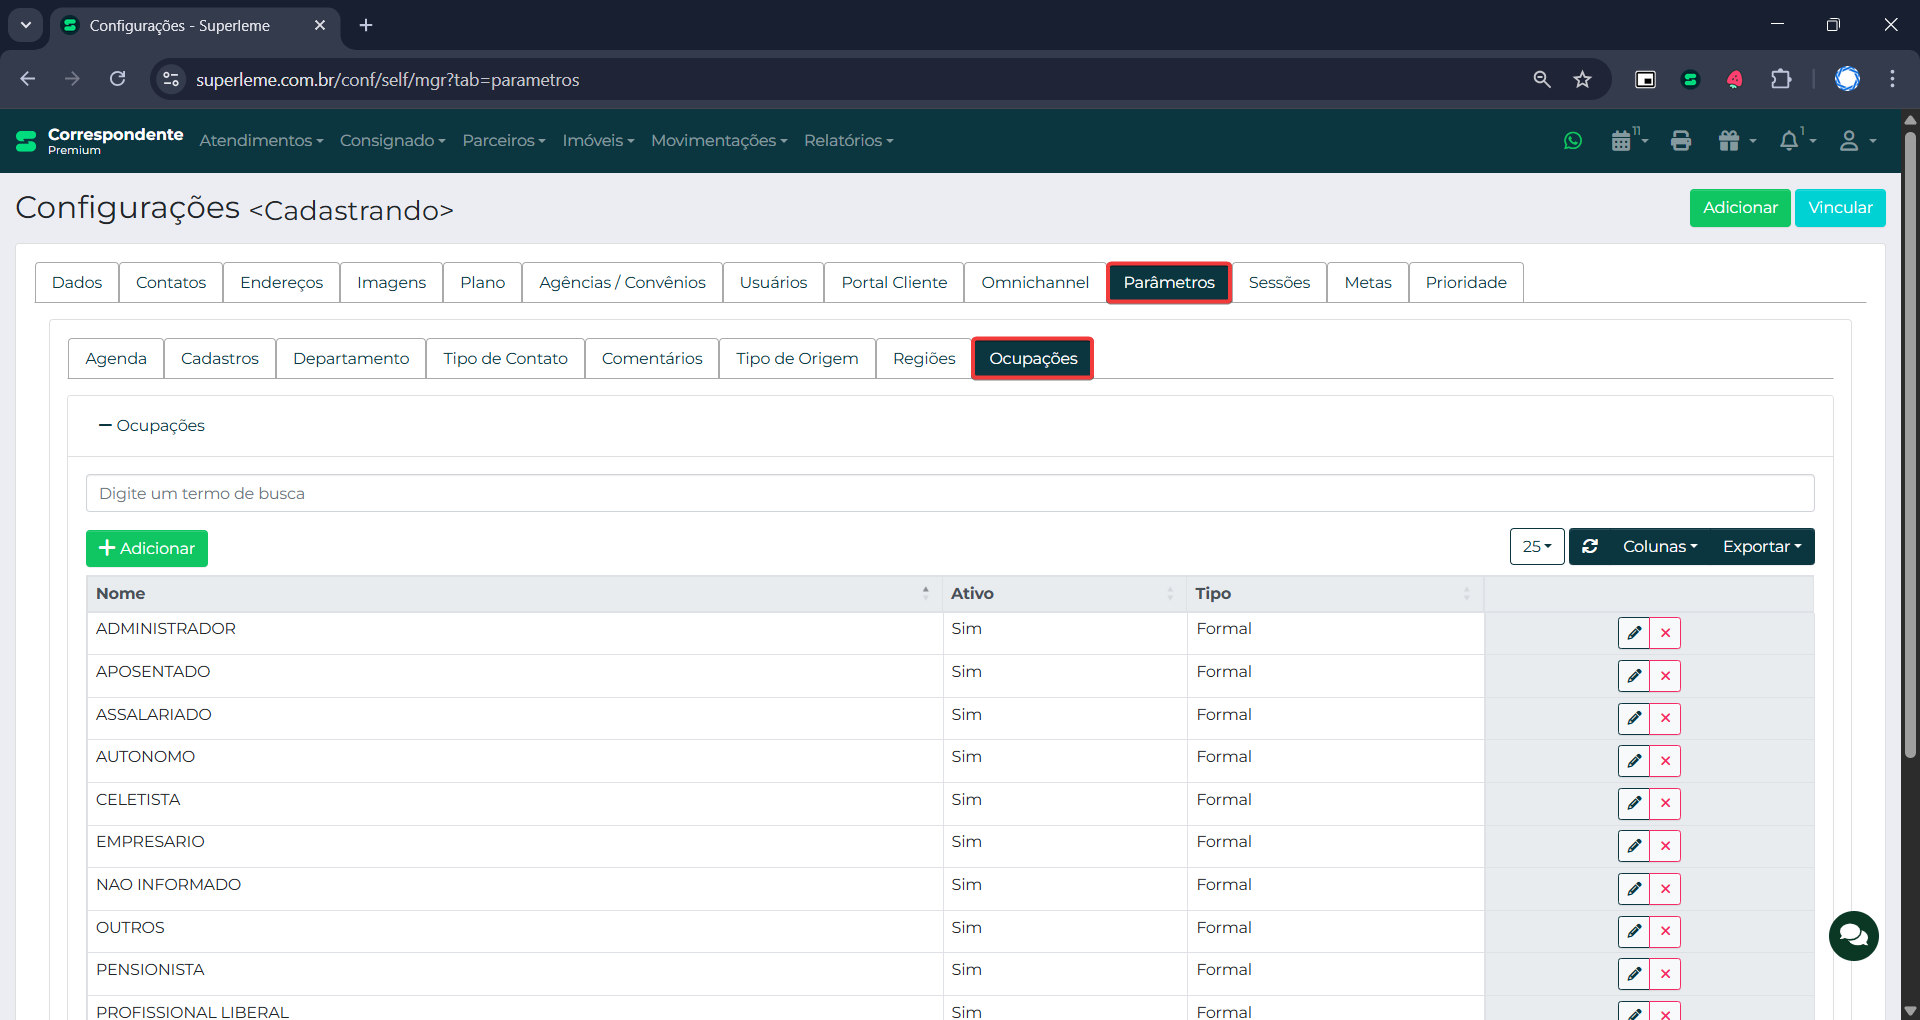The width and height of the screenshot is (1920, 1020).
Task: Open the floating chat bubble icon
Action: point(1853,935)
